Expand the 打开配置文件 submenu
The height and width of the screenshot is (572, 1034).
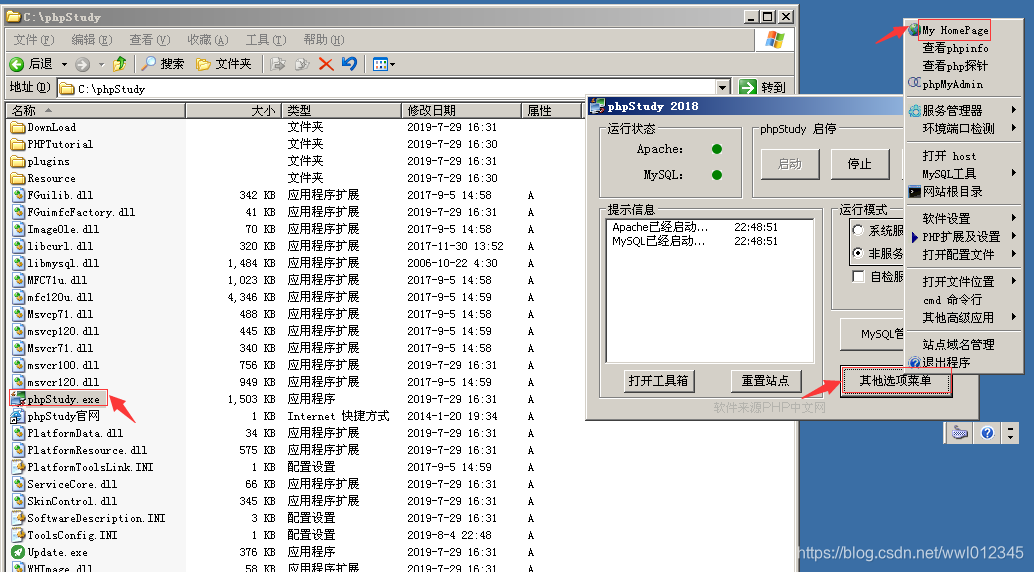[x=963, y=254]
